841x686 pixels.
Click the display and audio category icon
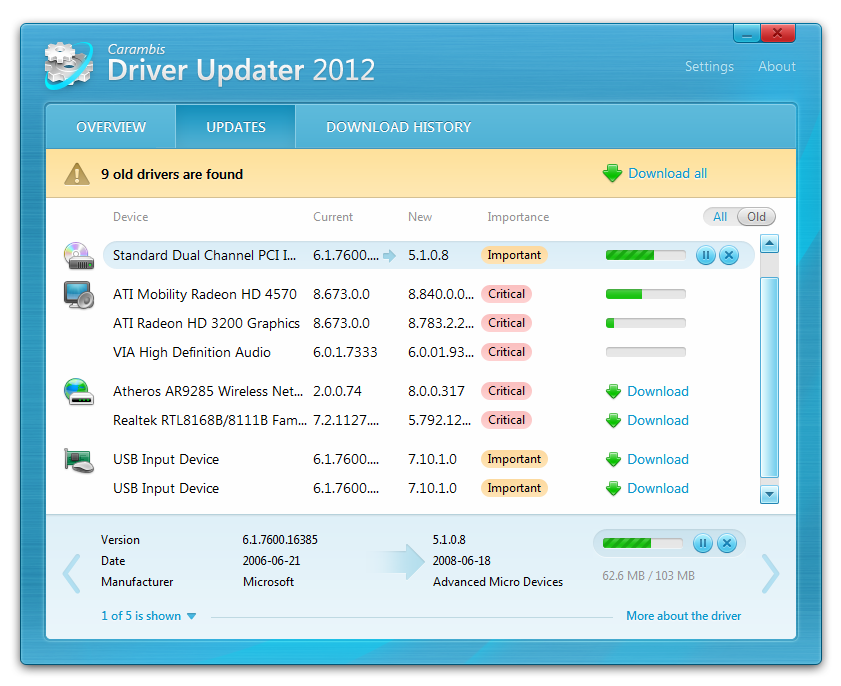[x=78, y=295]
